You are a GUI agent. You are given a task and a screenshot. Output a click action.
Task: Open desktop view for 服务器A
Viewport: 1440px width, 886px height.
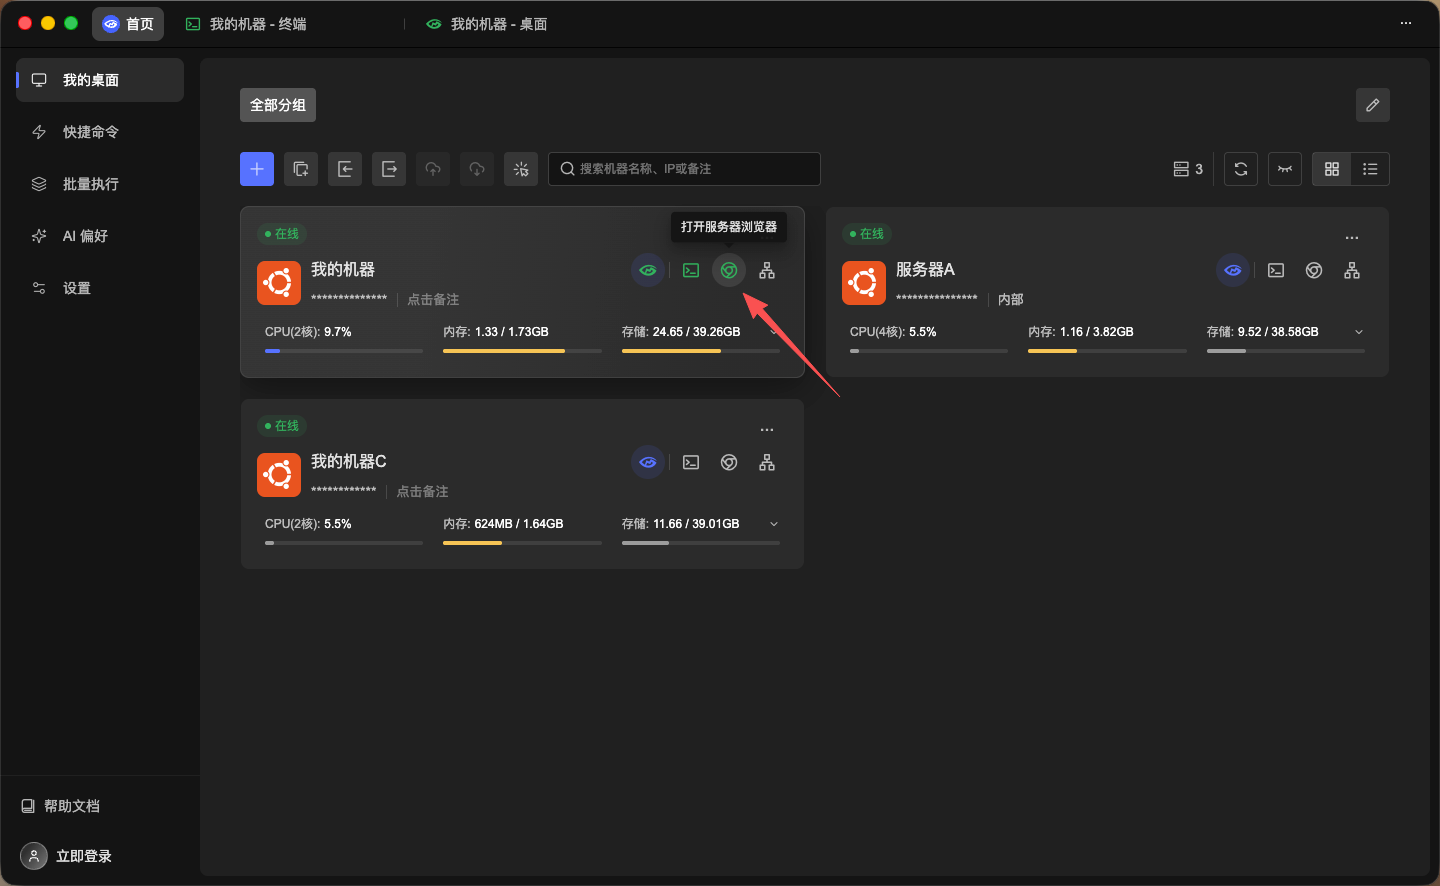[1233, 270]
